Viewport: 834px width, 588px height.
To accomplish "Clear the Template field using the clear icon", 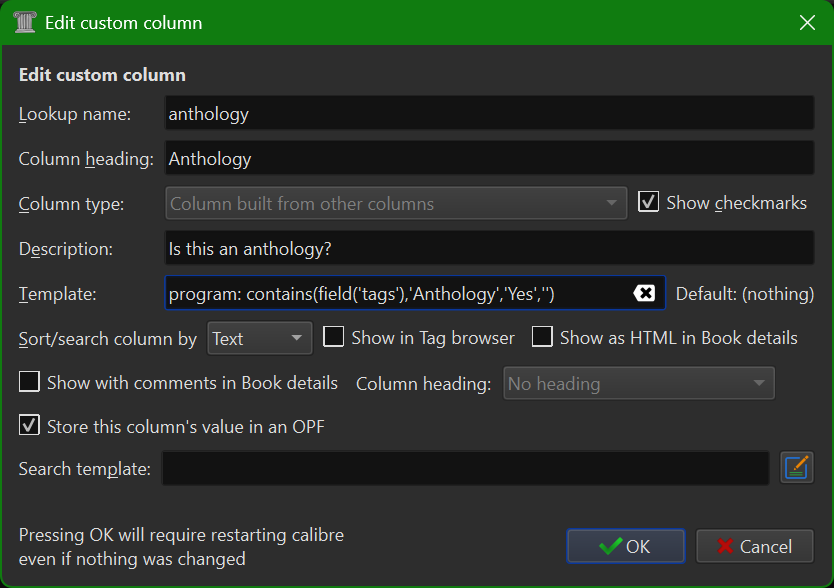I will click(x=645, y=293).
